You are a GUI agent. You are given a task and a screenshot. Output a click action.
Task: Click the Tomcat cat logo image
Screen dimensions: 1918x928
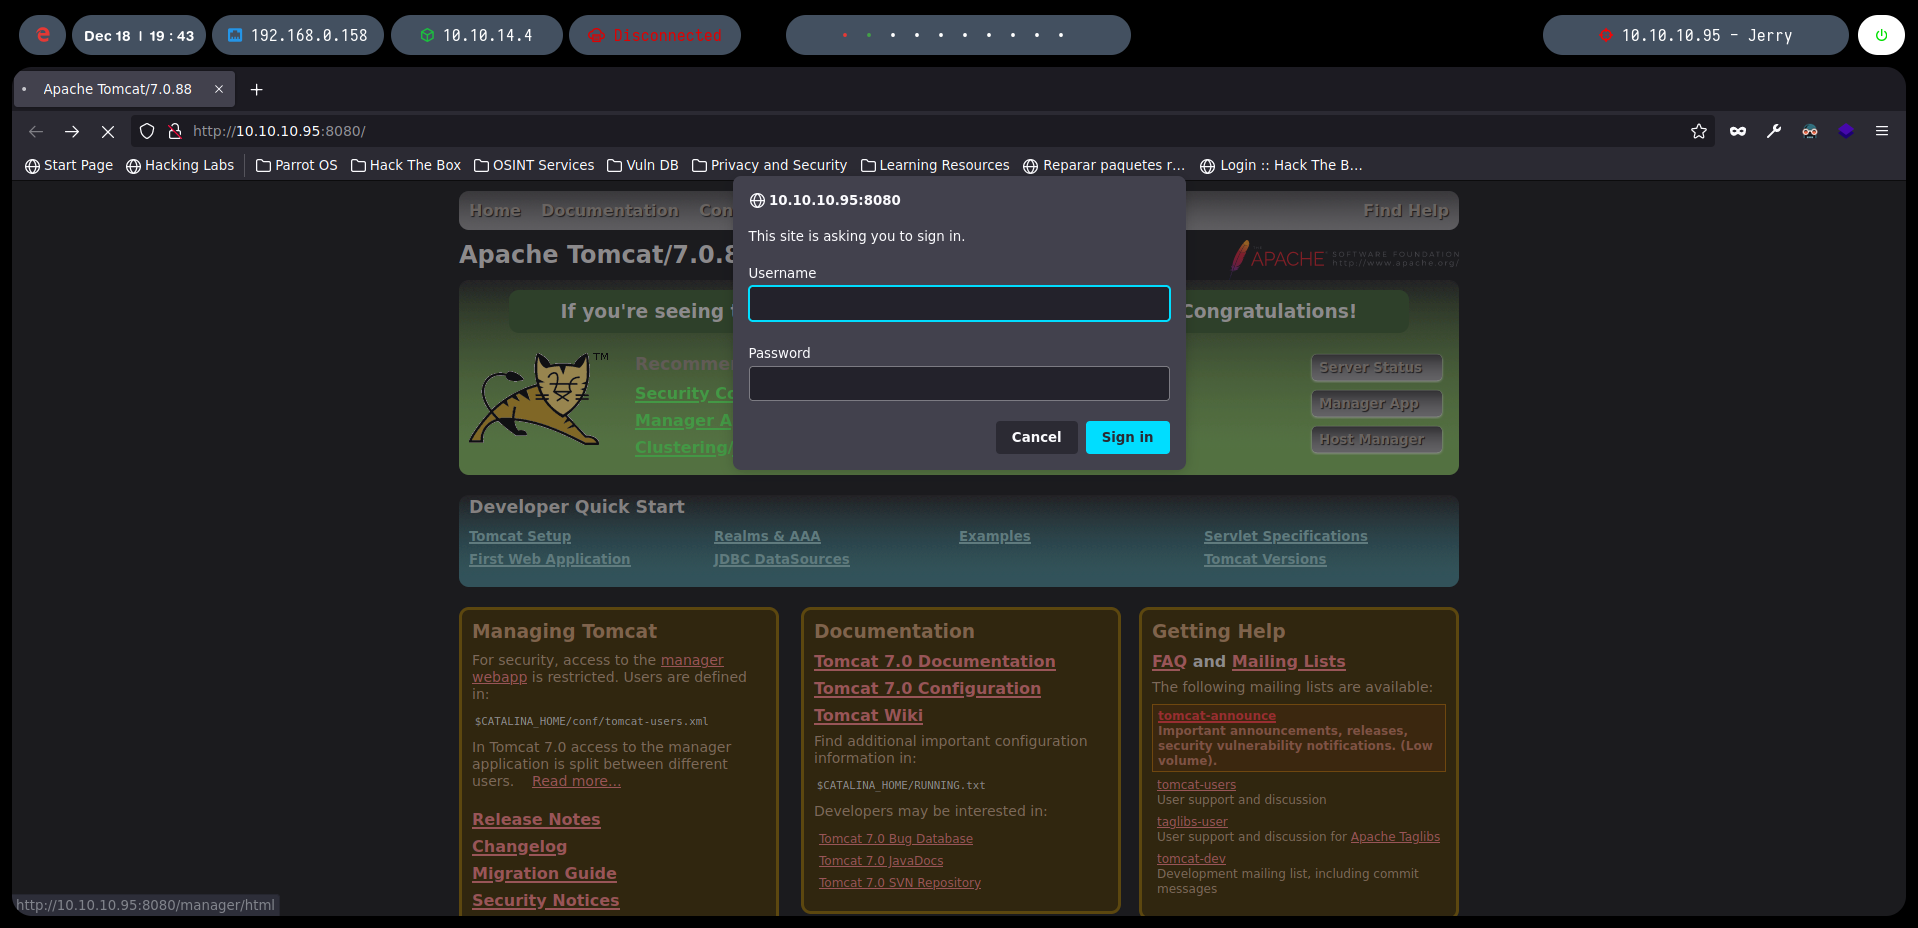click(x=538, y=399)
